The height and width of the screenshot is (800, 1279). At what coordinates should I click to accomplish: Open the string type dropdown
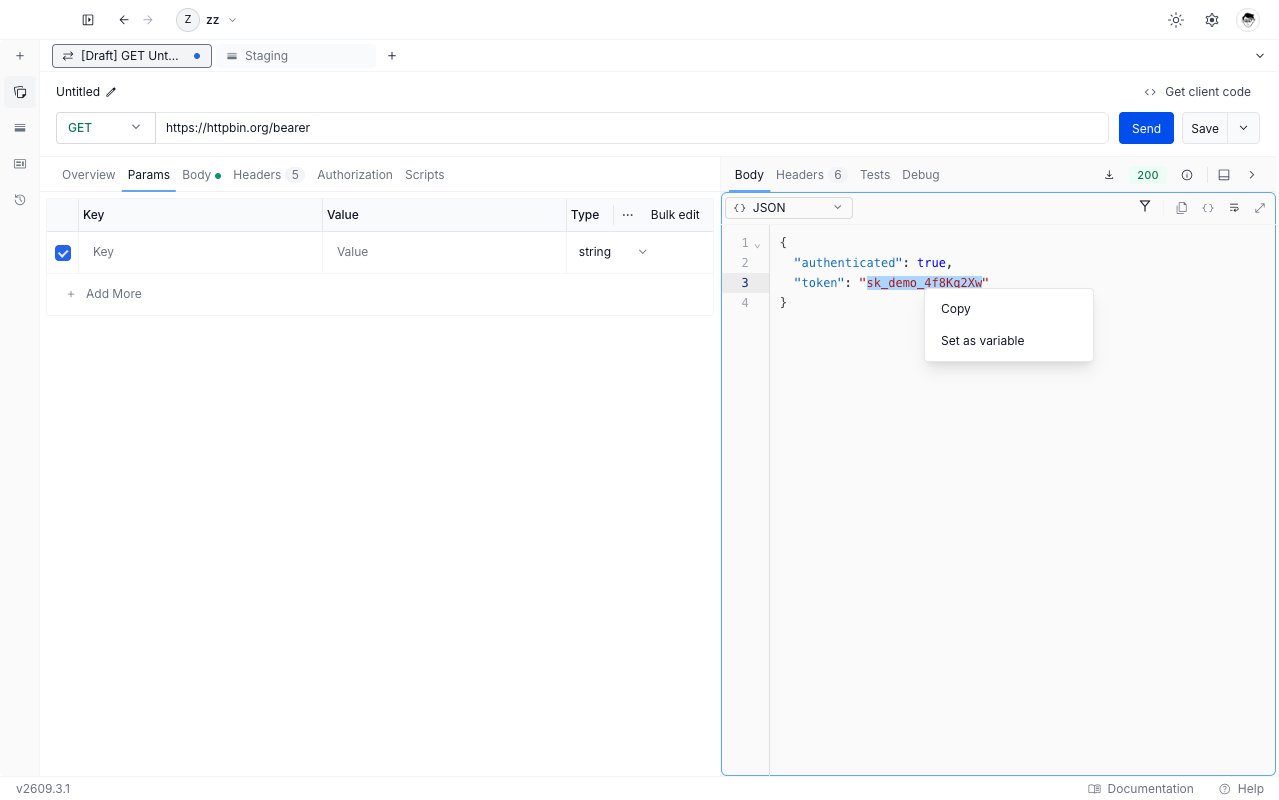[612, 252]
